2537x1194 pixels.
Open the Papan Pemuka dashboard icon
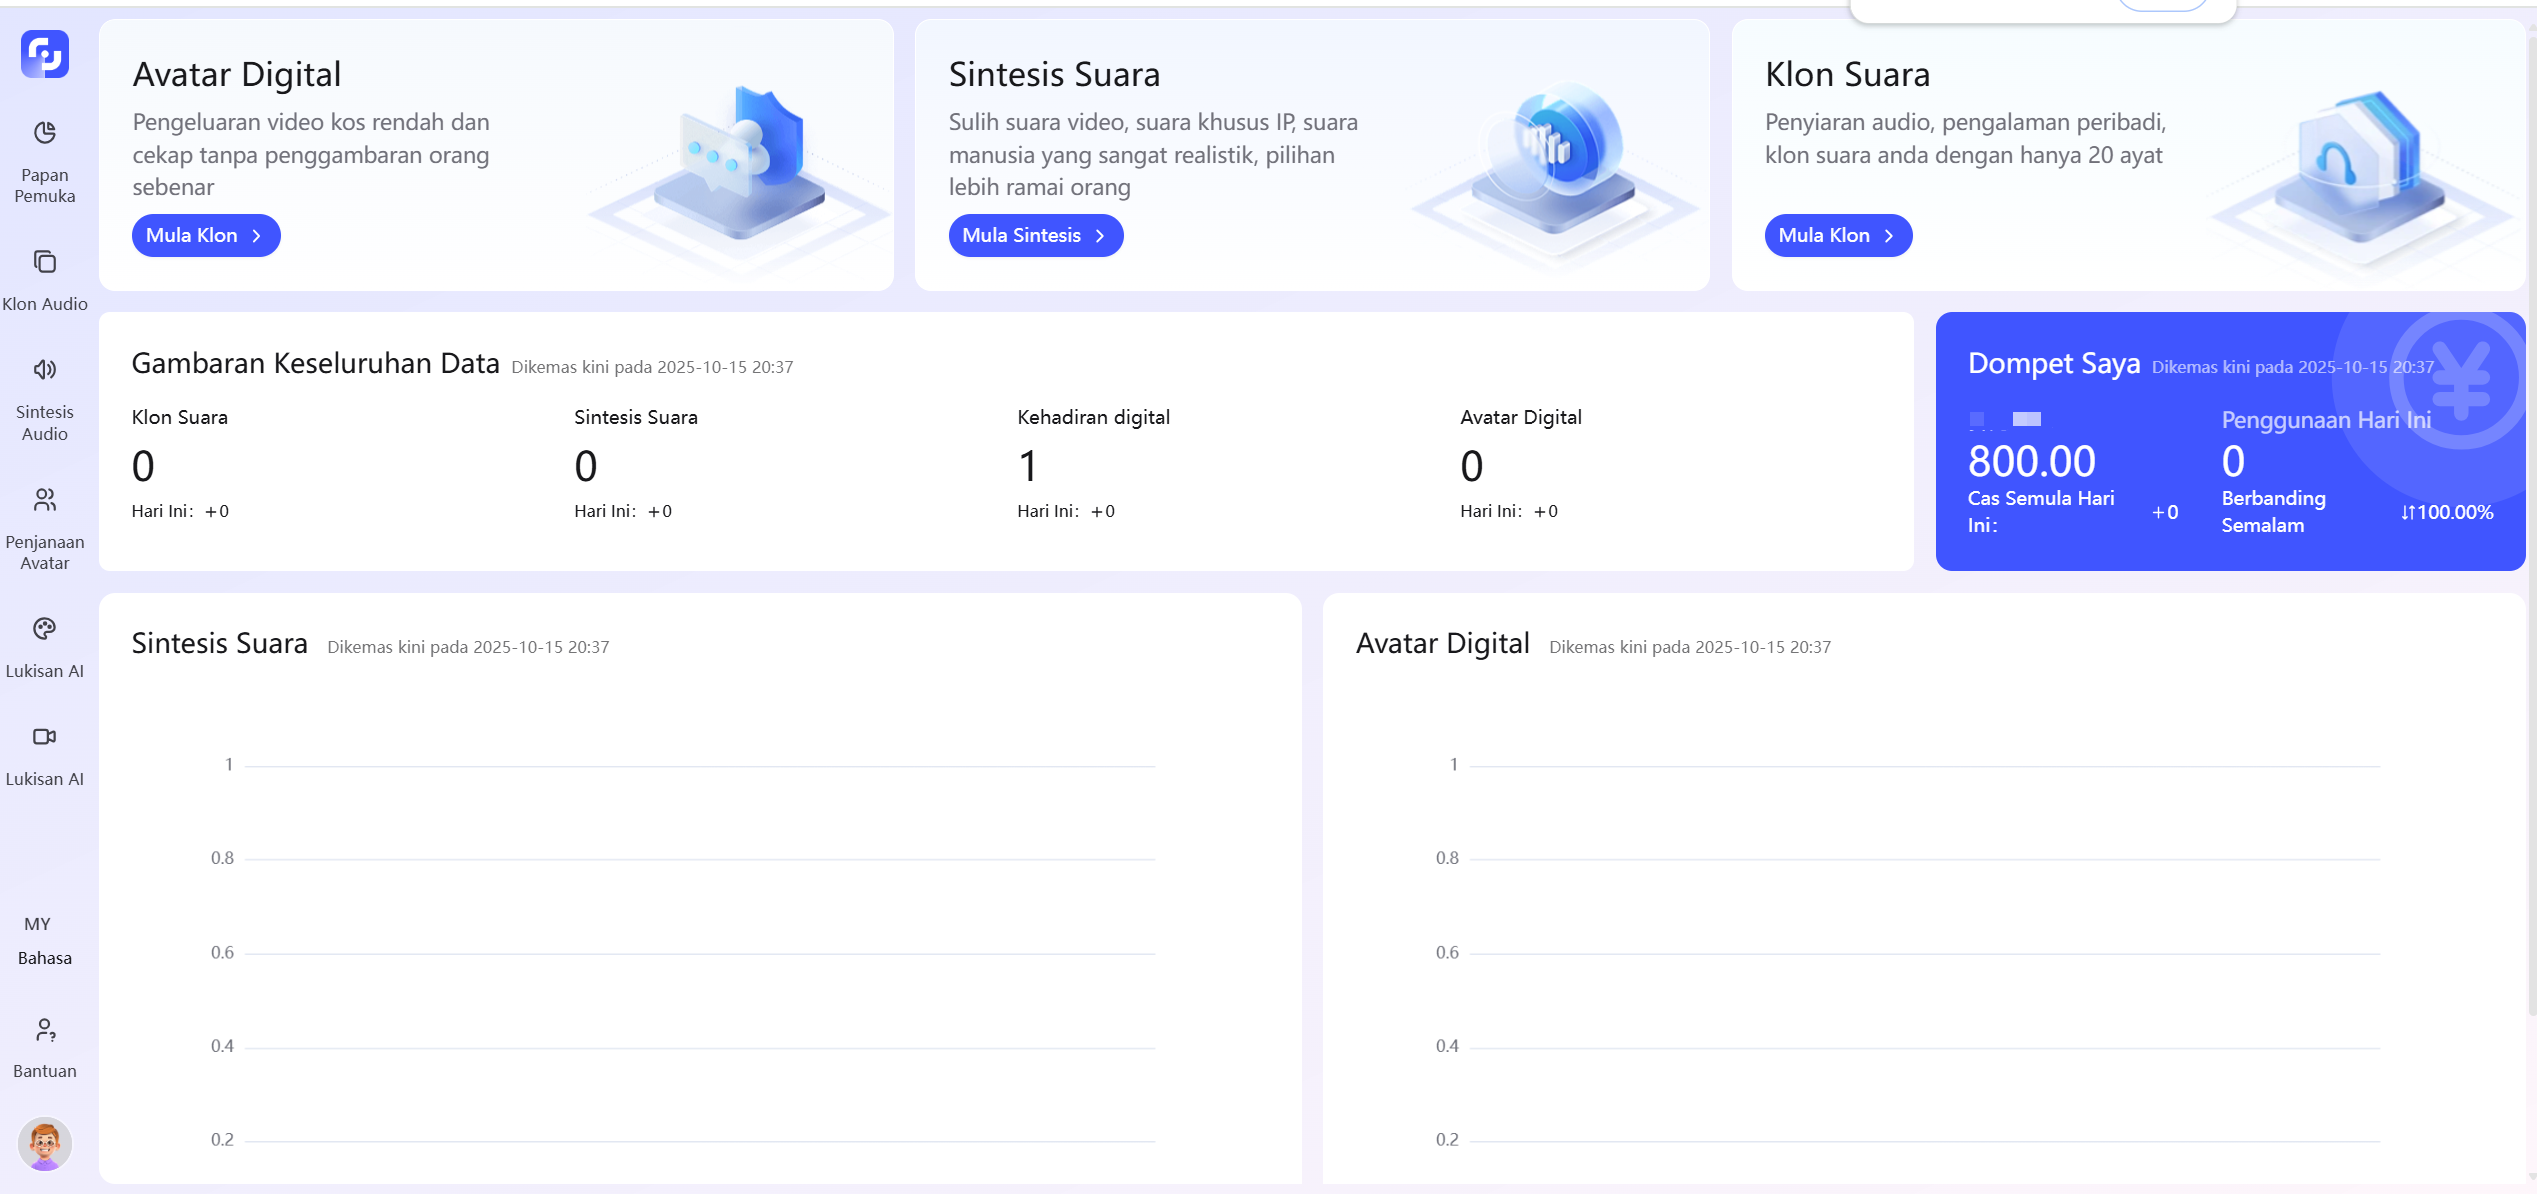(44, 133)
